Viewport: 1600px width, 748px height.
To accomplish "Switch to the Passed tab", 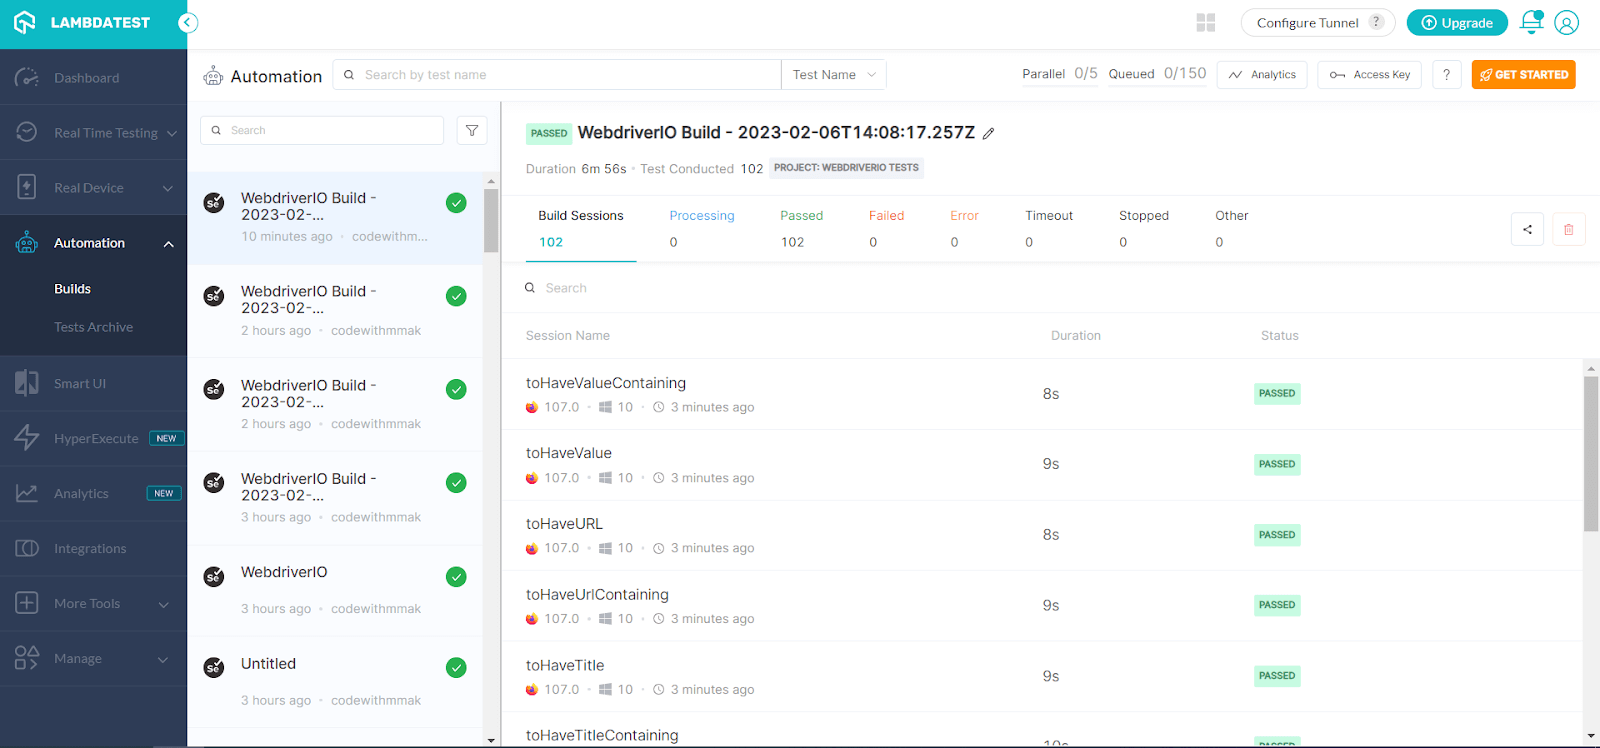I will click(802, 229).
